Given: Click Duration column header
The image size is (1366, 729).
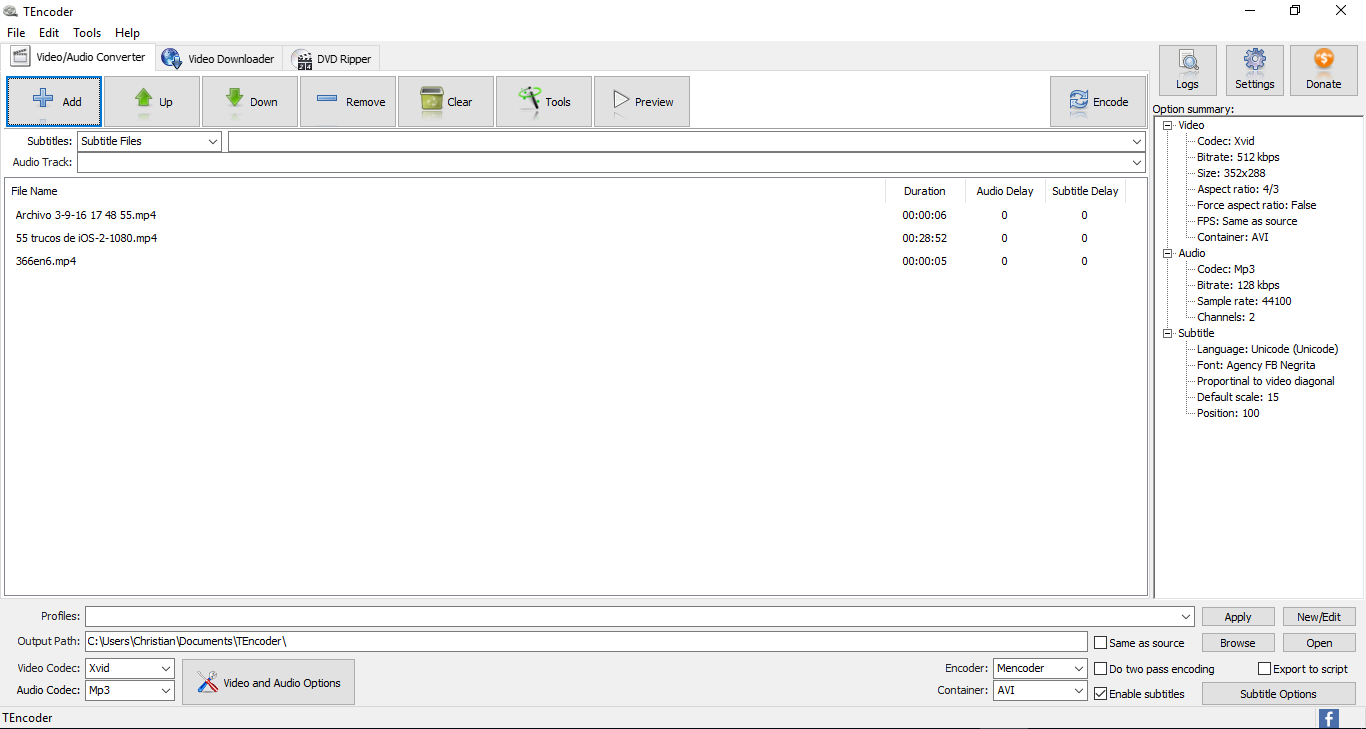Looking at the screenshot, I should click(925, 191).
